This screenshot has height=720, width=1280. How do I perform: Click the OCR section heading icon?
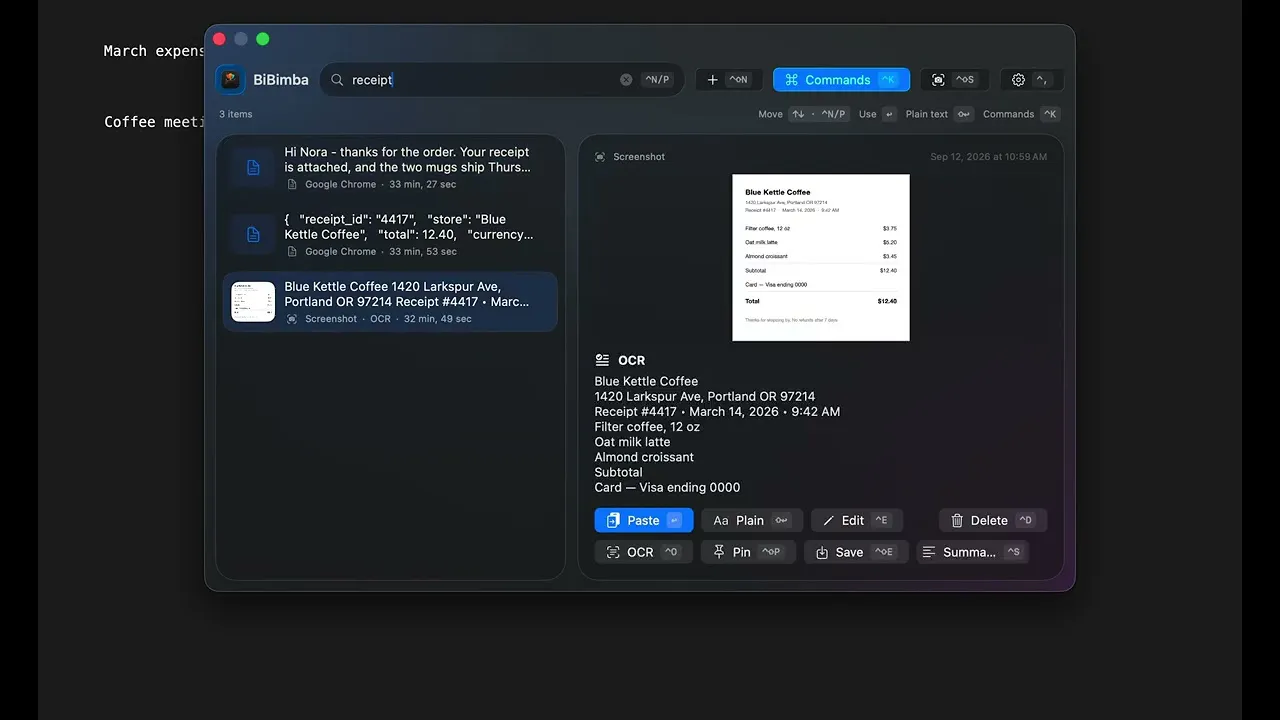point(602,360)
